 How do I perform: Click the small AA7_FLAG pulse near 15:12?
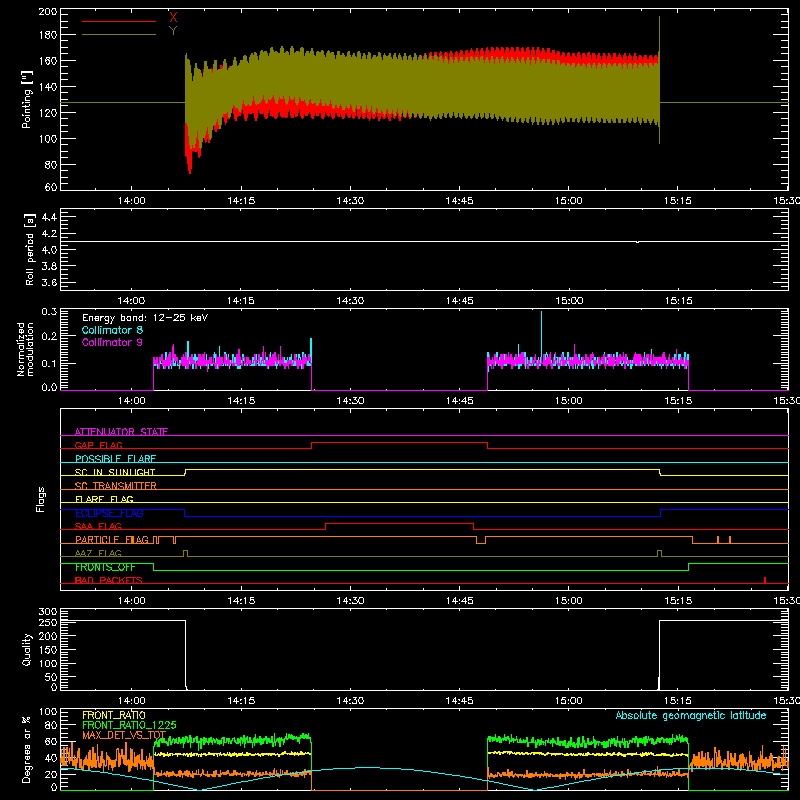pyautogui.click(x=660, y=553)
